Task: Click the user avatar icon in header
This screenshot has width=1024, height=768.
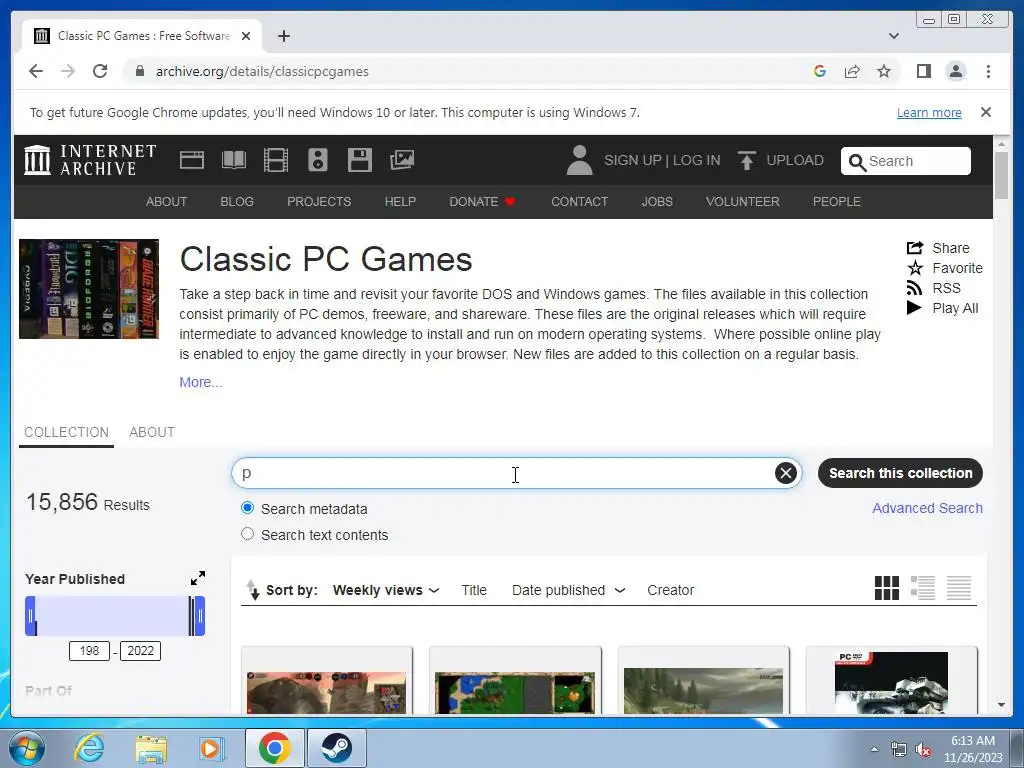Action: pyautogui.click(x=579, y=160)
